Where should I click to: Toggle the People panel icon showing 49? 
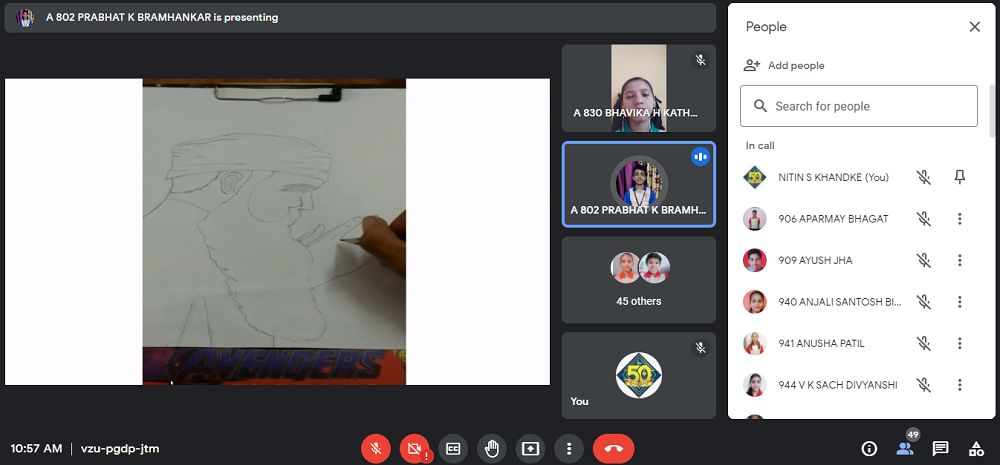(905, 448)
